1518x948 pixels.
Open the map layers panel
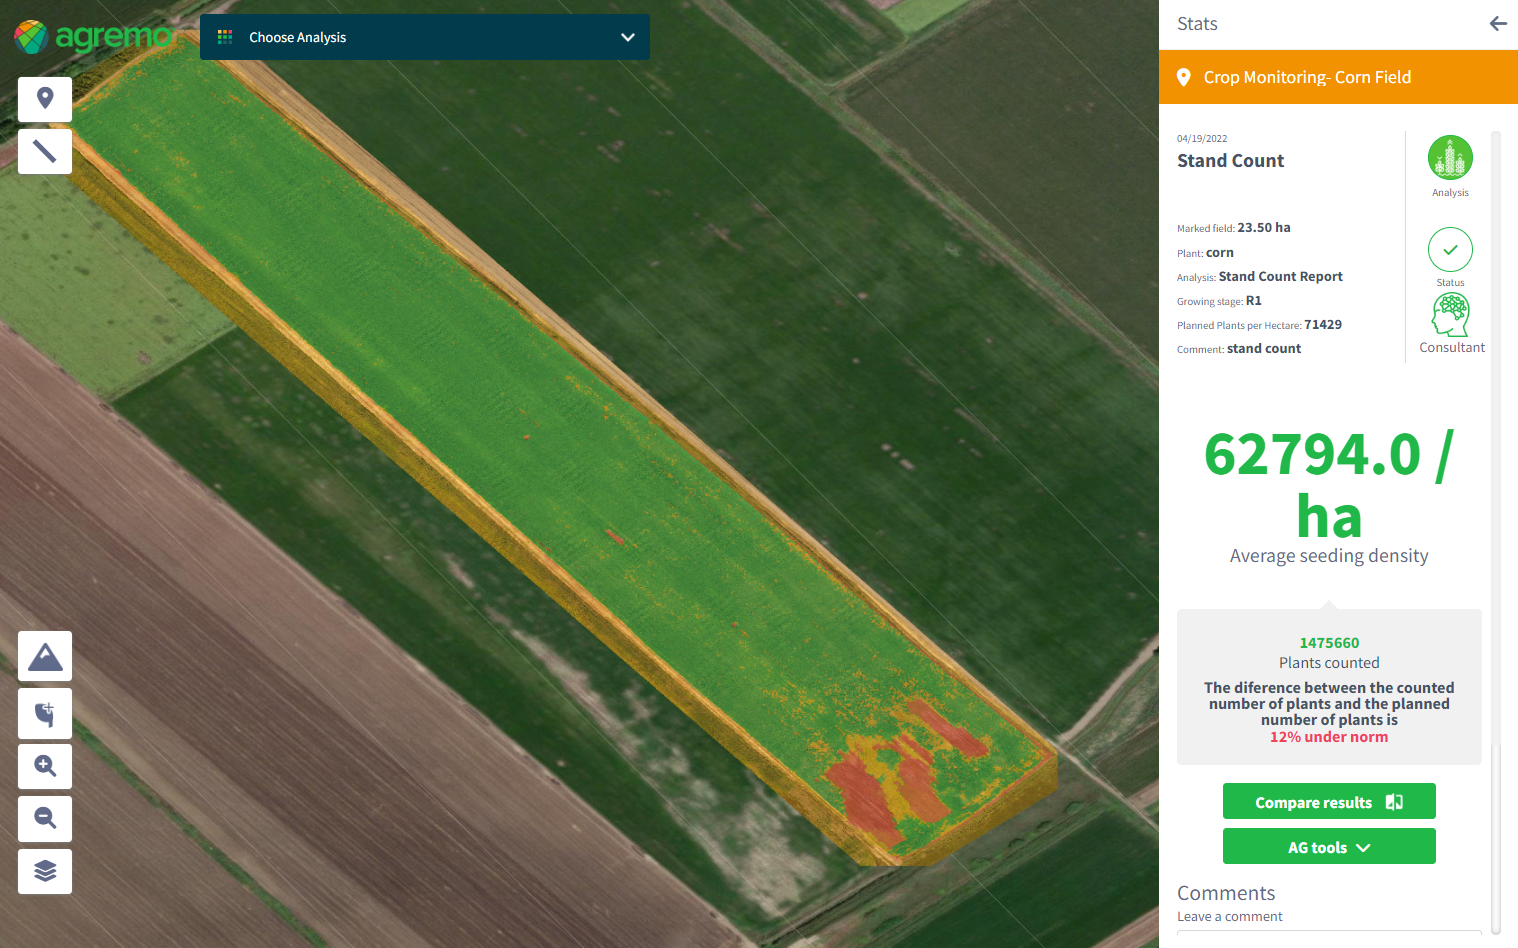45,871
